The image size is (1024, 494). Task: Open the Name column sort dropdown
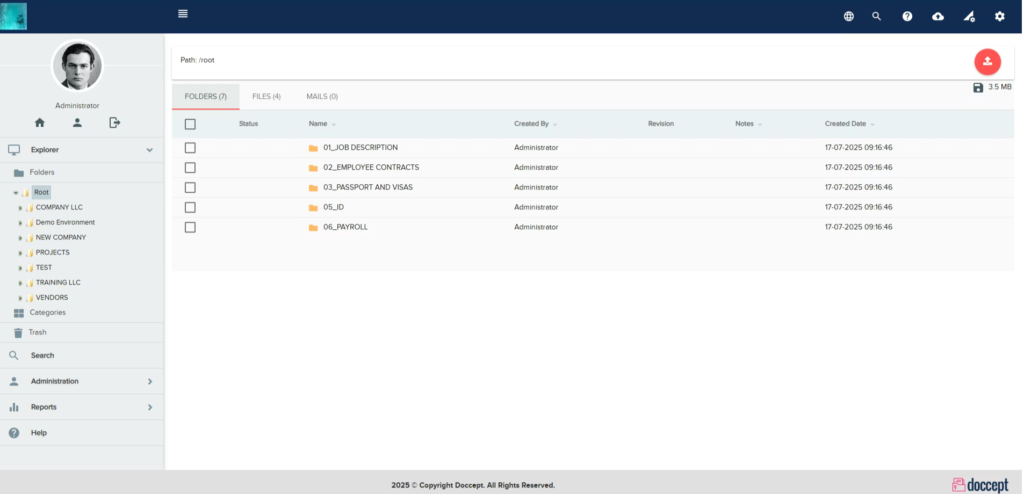coord(334,124)
